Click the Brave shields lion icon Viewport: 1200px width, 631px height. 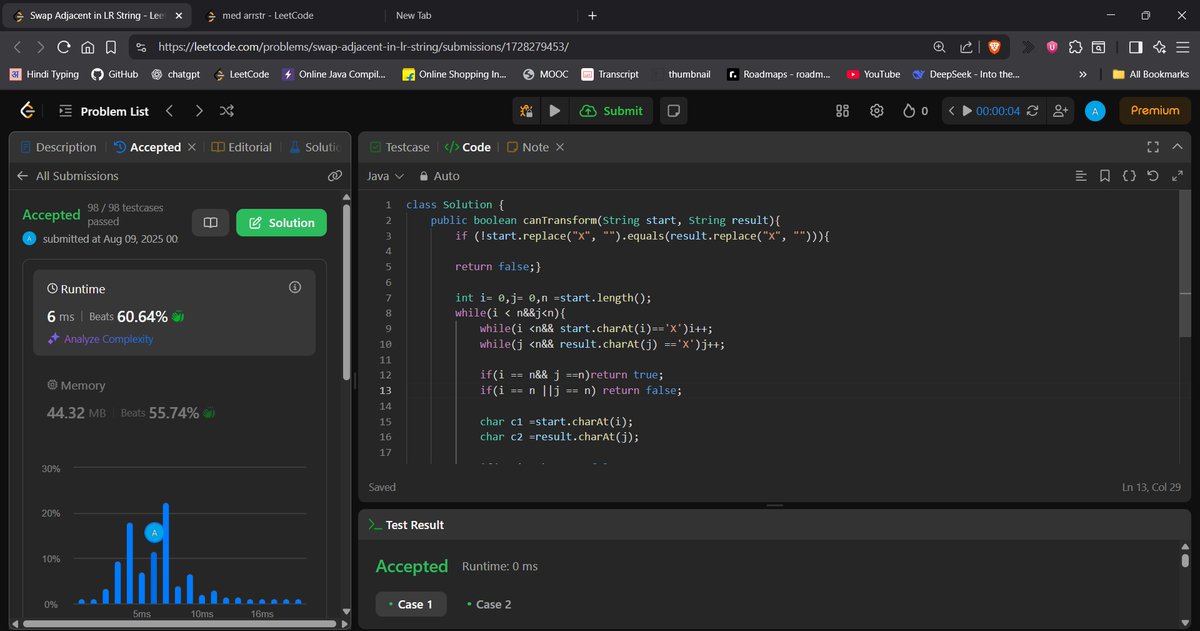[x=995, y=47]
